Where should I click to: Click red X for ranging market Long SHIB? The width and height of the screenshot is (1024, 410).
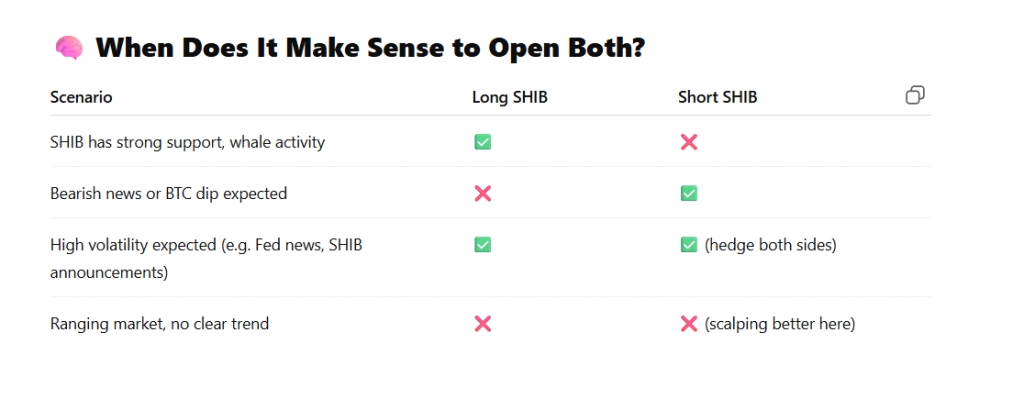(483, 323)
